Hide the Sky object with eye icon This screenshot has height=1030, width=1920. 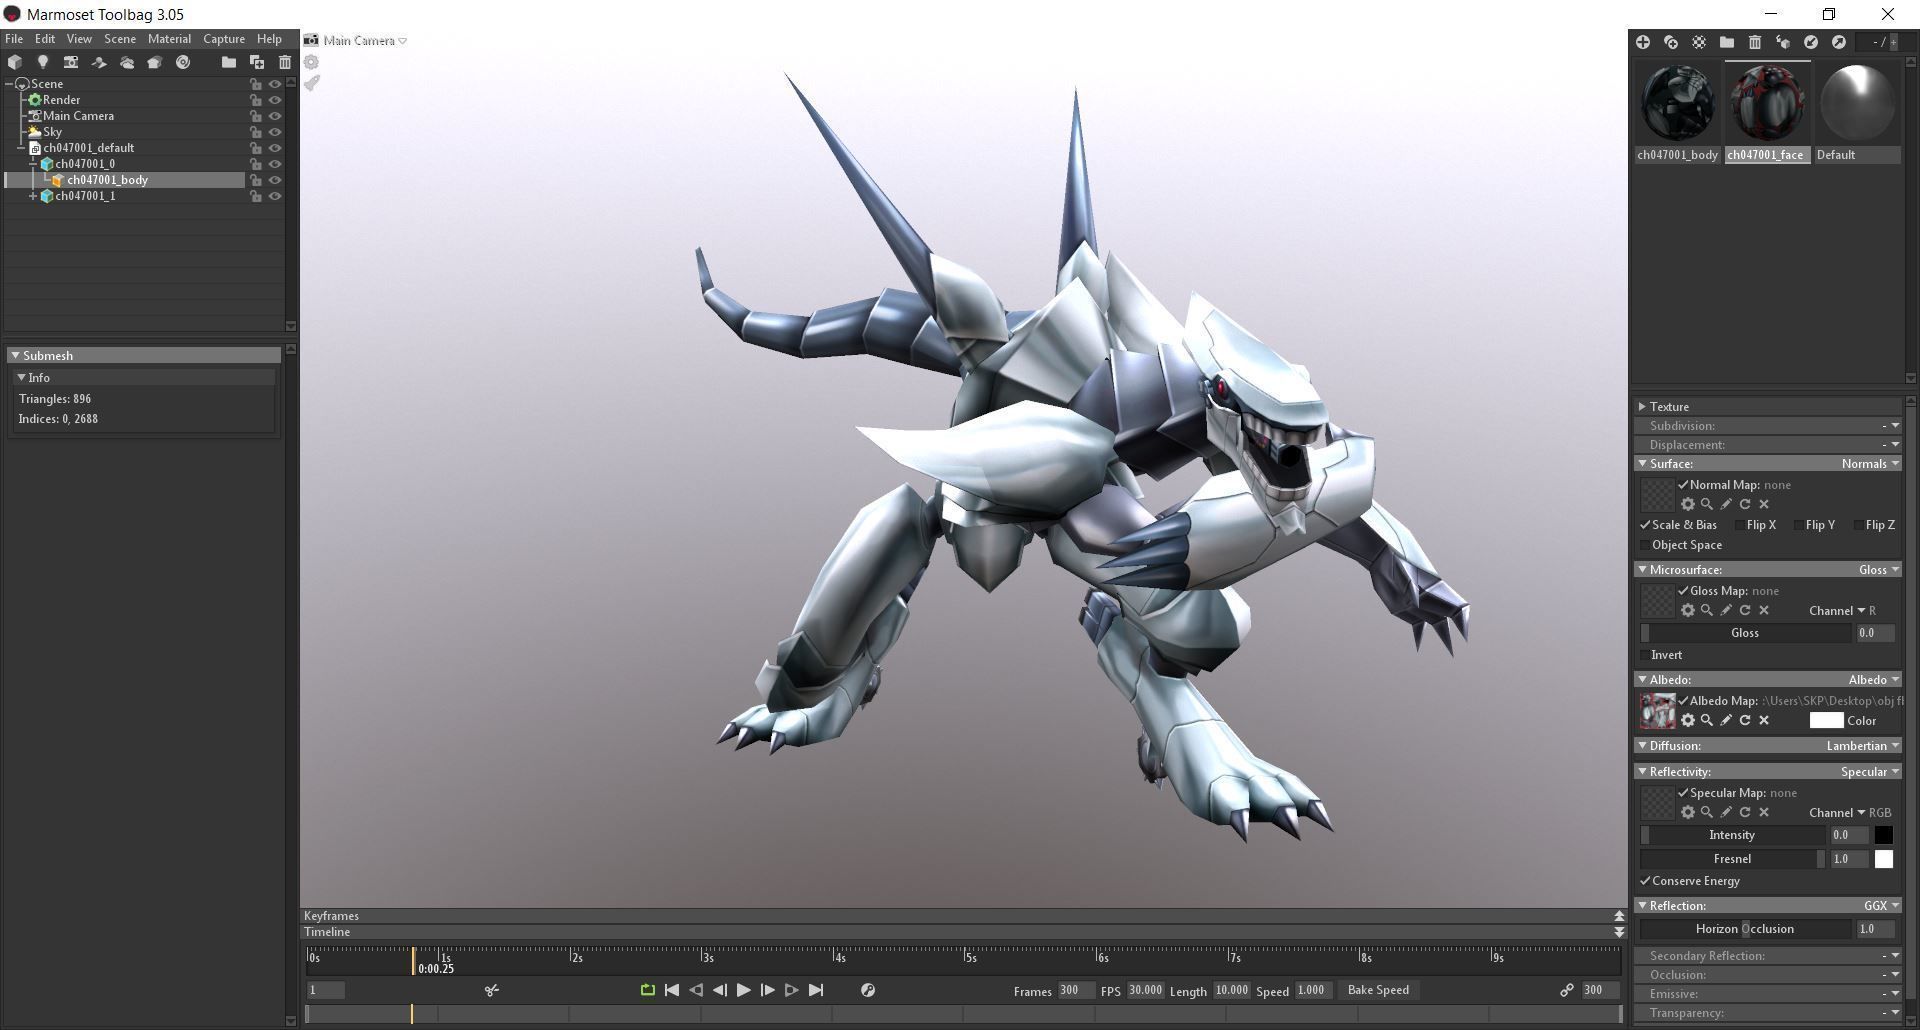tap(275, 132)
